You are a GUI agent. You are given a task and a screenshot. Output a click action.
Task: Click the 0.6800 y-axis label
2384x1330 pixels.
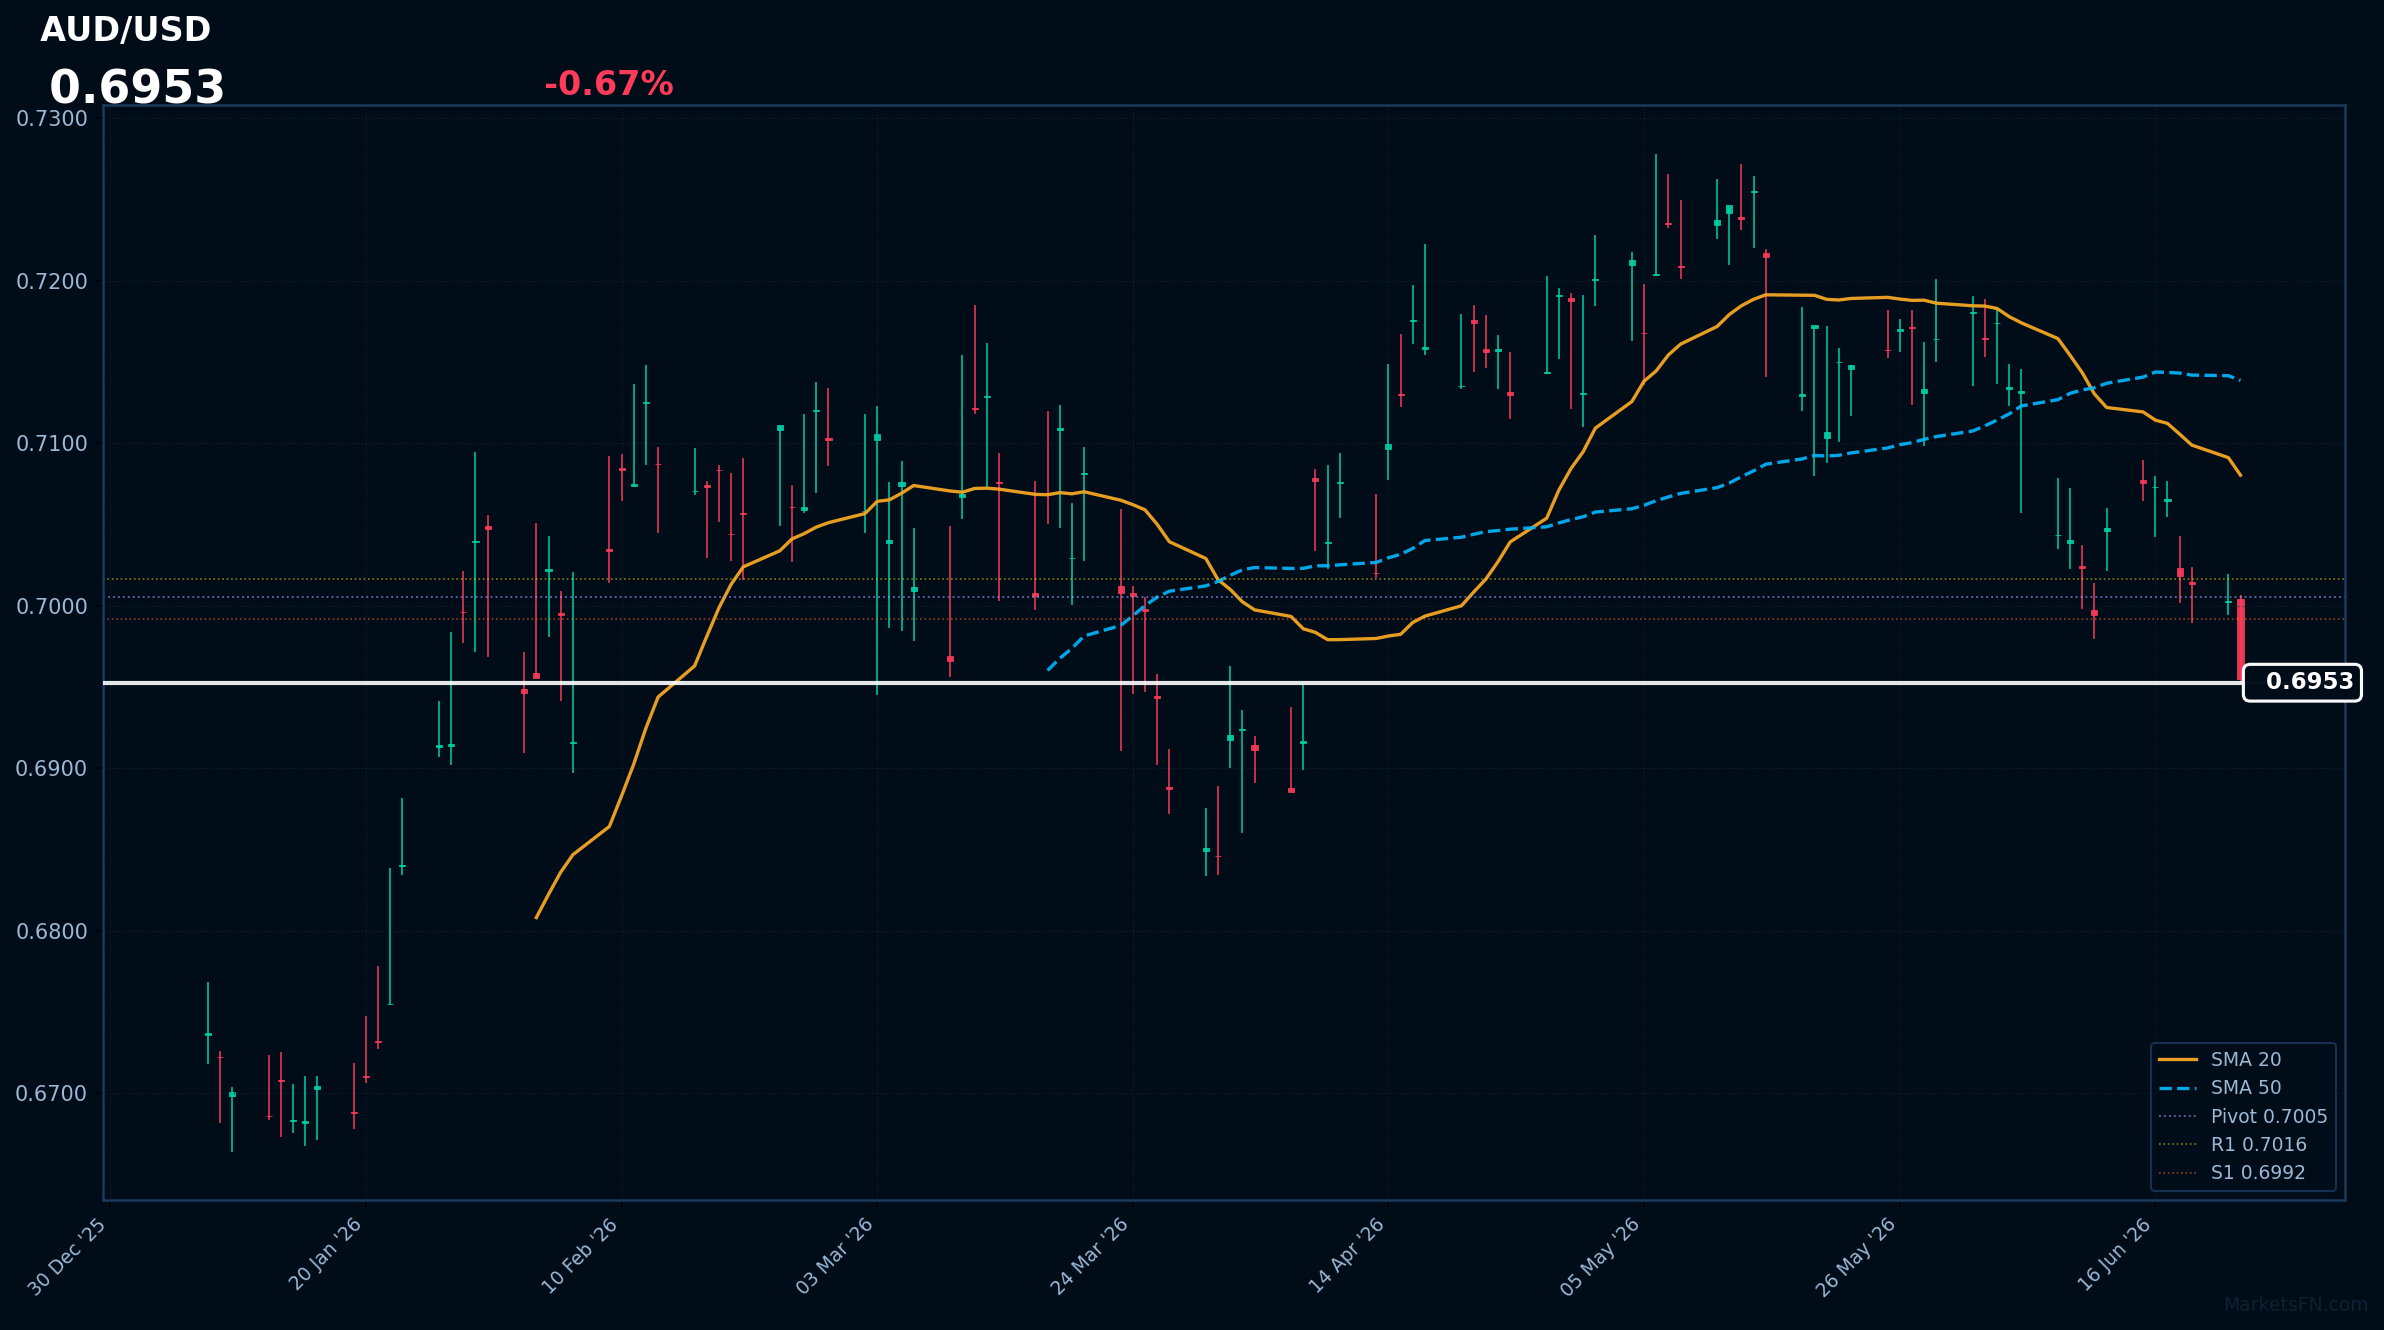(52, 932)
